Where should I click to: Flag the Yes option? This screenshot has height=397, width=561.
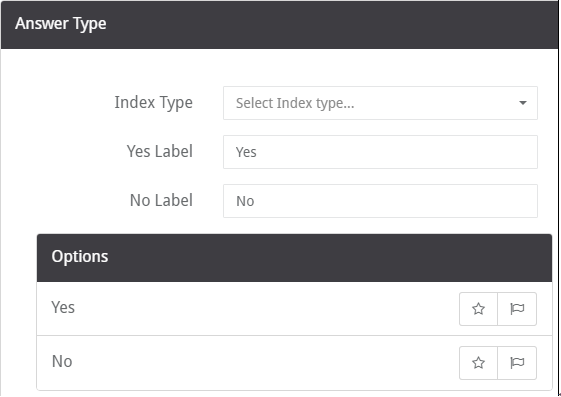coord(517,309)
